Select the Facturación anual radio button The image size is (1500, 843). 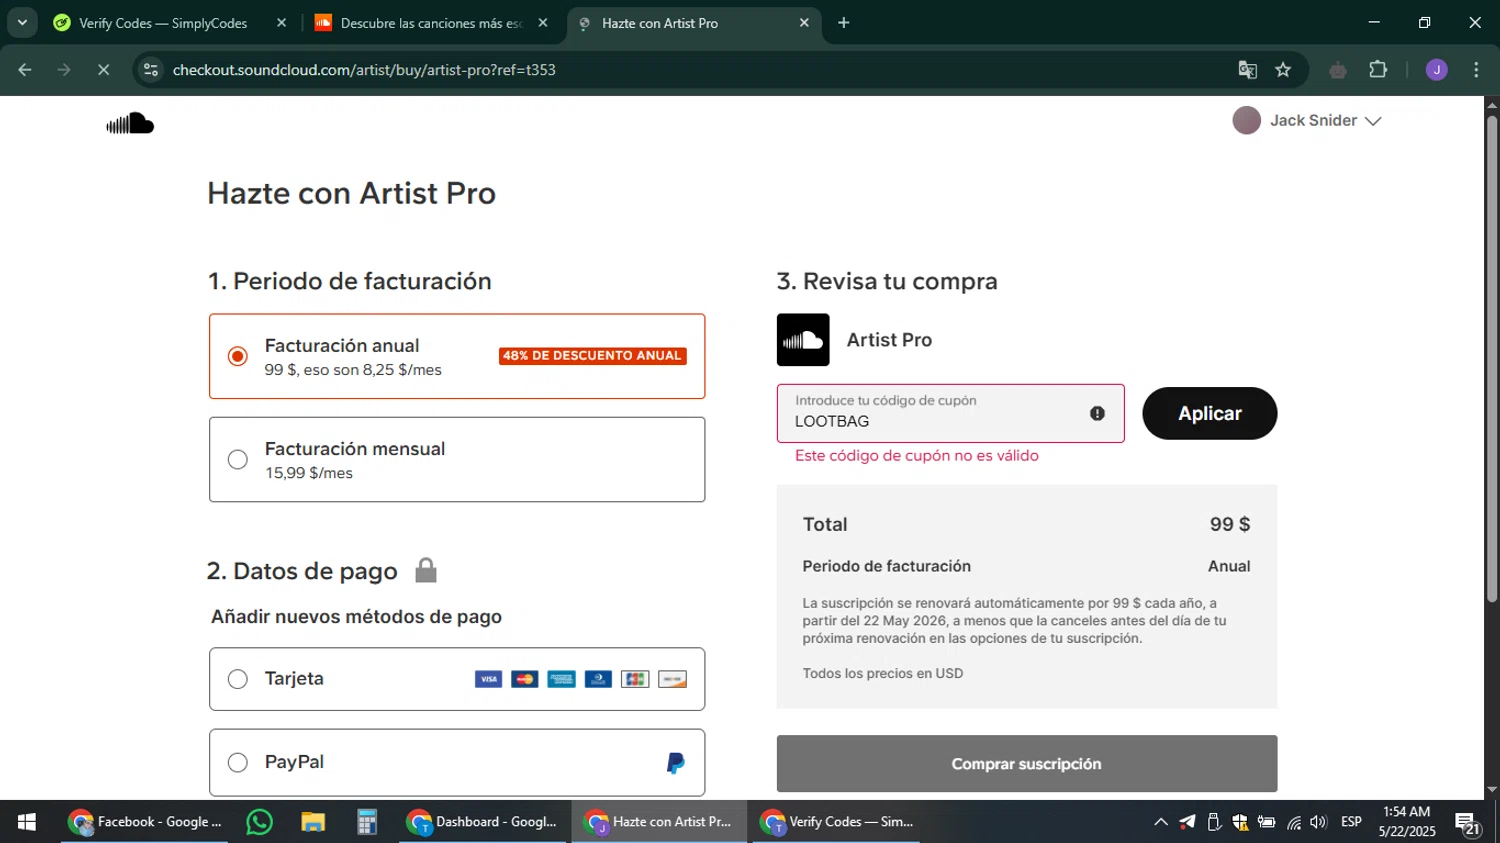[x=237, y=356]
